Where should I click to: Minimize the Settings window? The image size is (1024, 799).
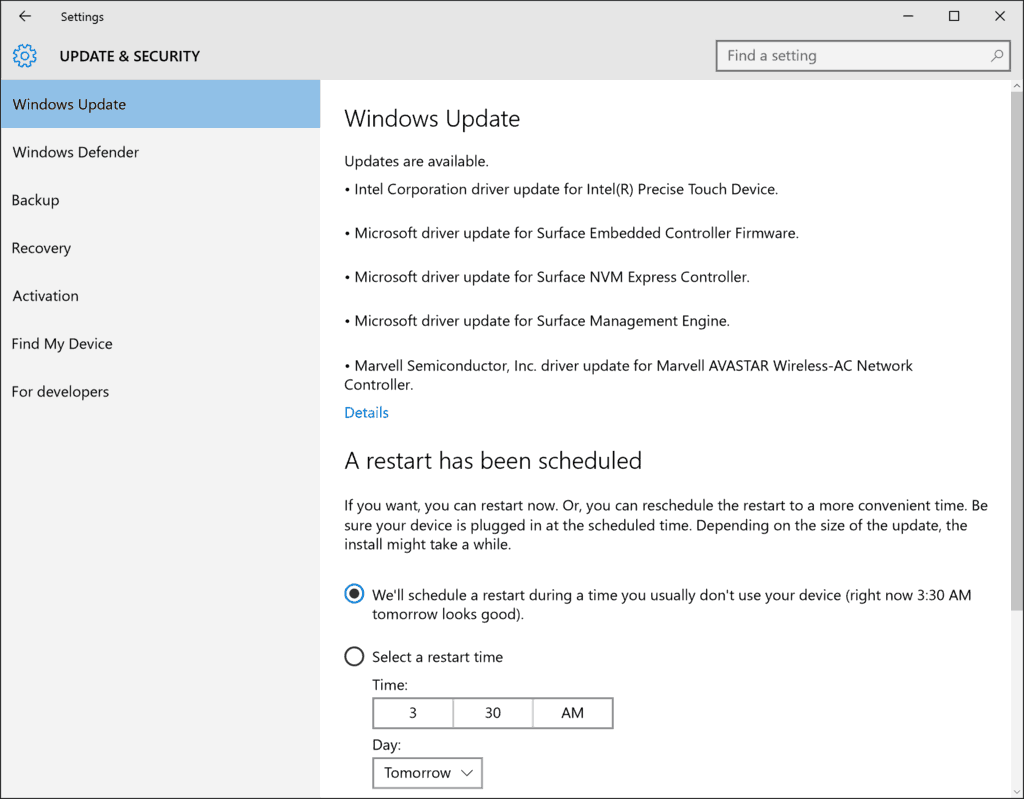[x=908, y=16]
